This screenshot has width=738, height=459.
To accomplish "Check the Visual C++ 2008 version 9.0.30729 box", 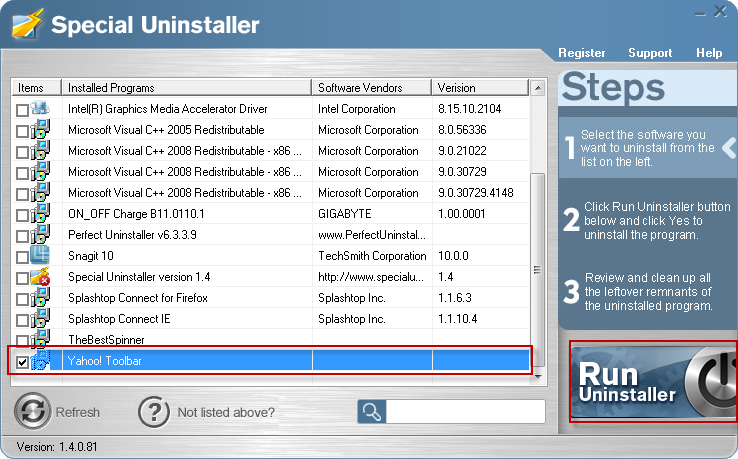I will 22,173.
